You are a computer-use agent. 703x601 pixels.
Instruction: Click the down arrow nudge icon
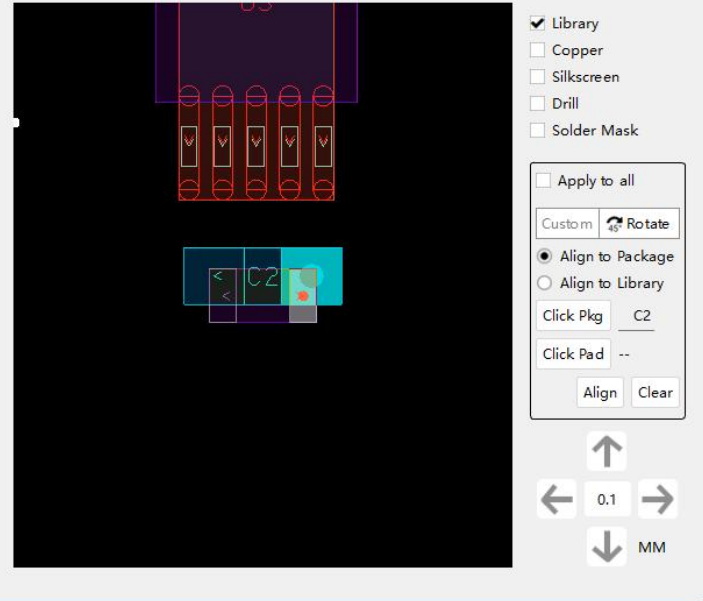tap(607, 546)
